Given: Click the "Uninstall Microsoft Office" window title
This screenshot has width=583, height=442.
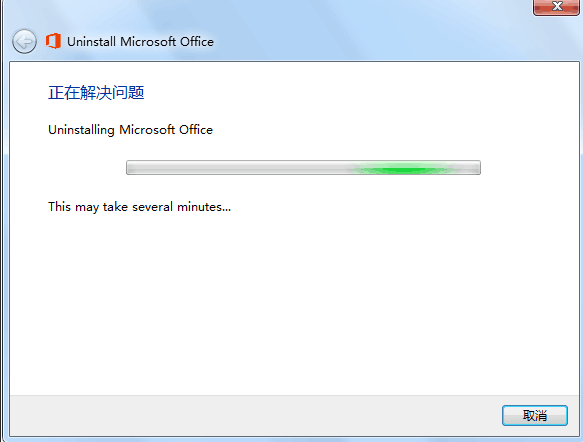Looking at the screenshot, I should click(x=140, y=42).
